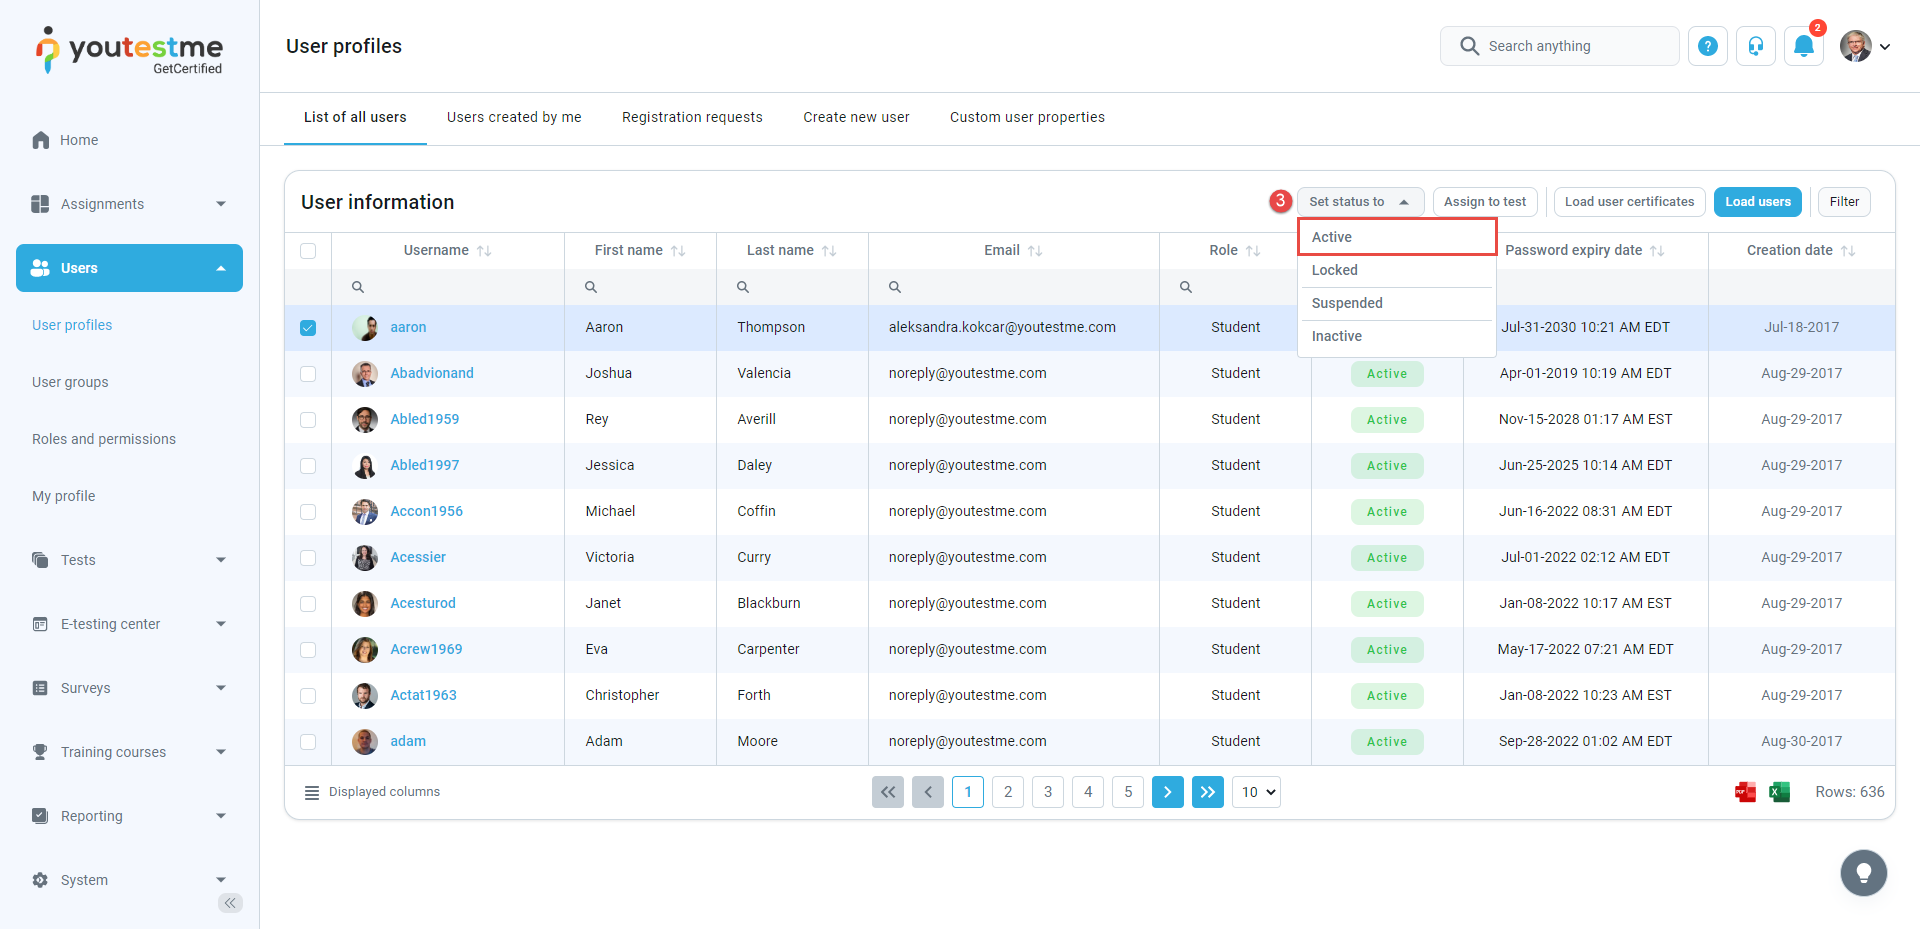Open the help question mark icon
Image resolution: width=1920 pixels, height=929 pixels.
click(1708, 46)
